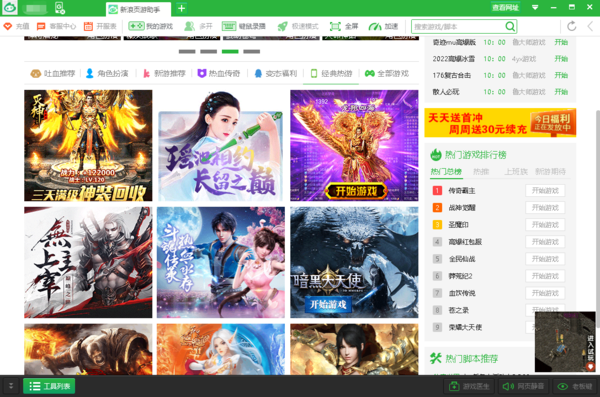Select the 热门总榜 ranking tab
This screenshot has width=600, height=397.
(446, 172)
